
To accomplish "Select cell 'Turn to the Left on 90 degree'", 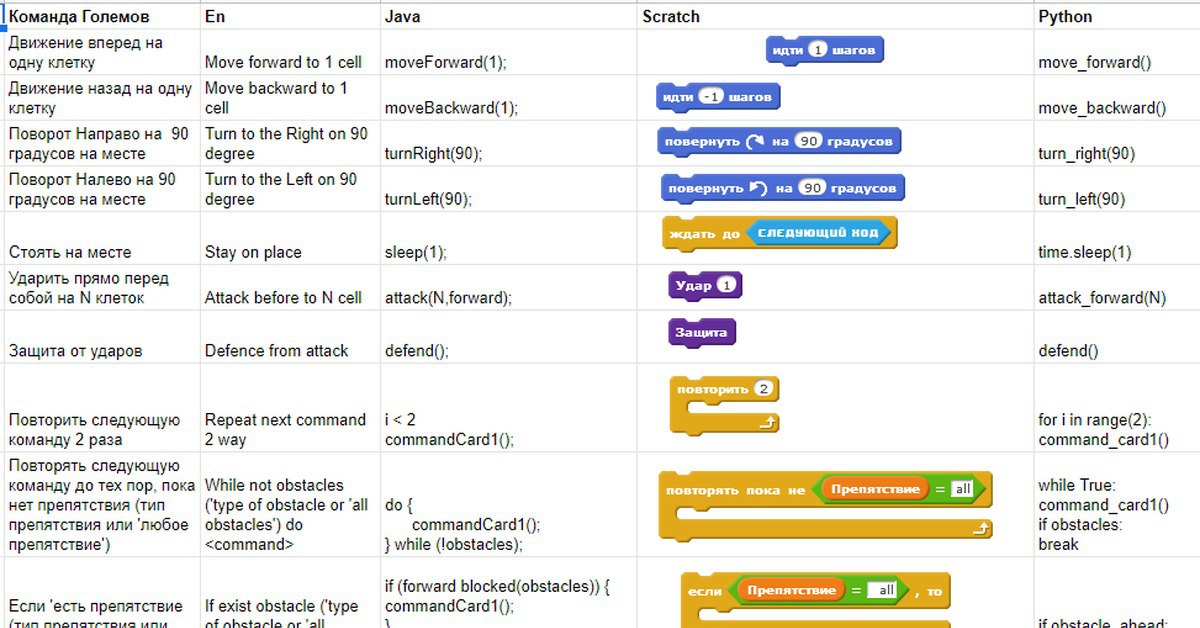I will 290,189.
